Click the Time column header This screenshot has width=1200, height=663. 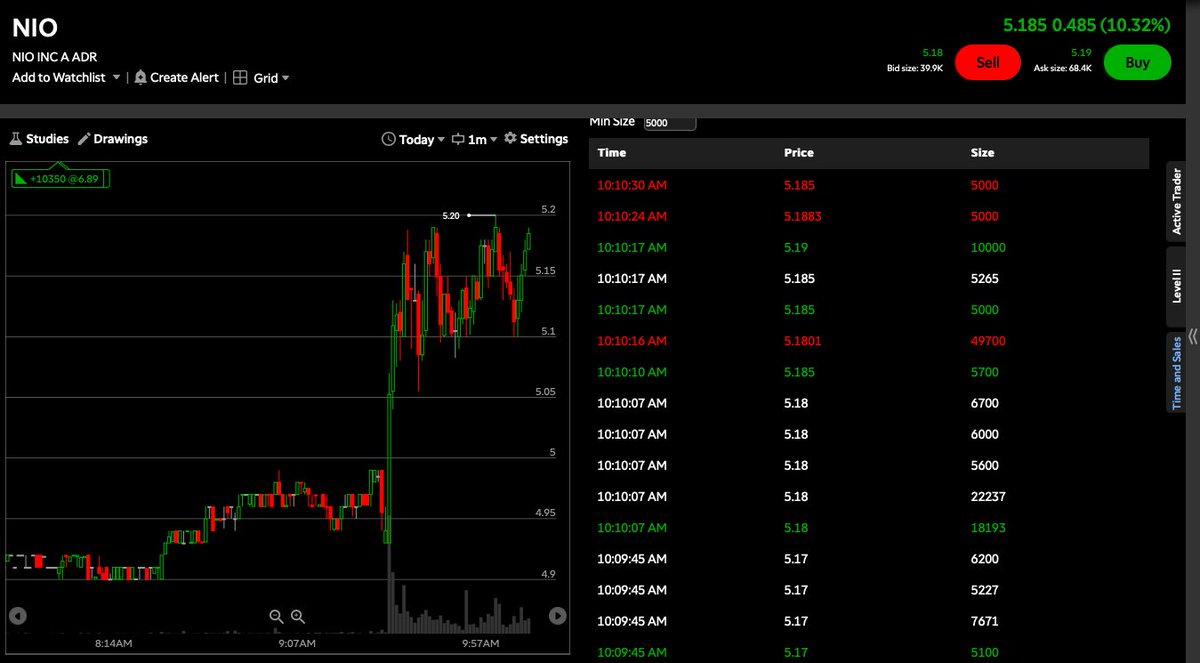coord(612,153)
